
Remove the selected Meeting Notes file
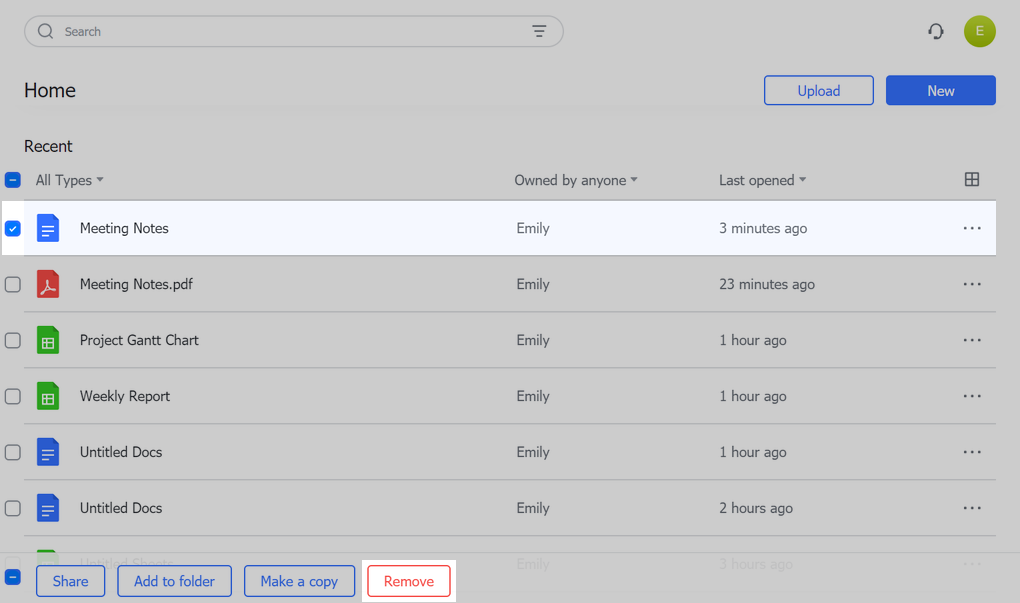point(408,580)
